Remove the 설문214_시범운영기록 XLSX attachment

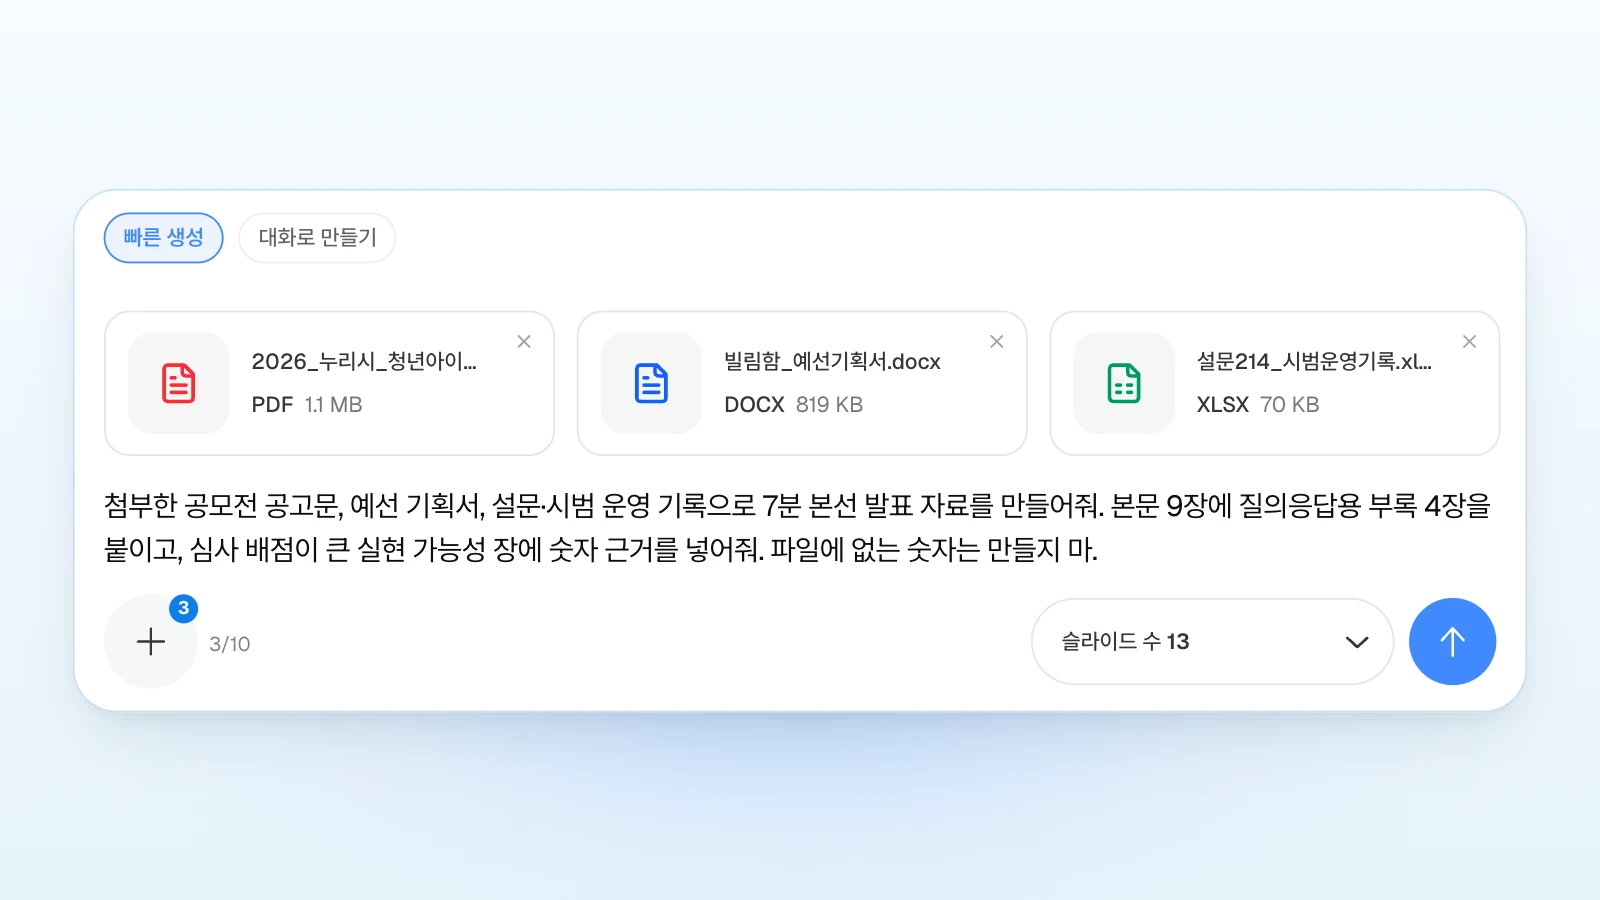1469,342
